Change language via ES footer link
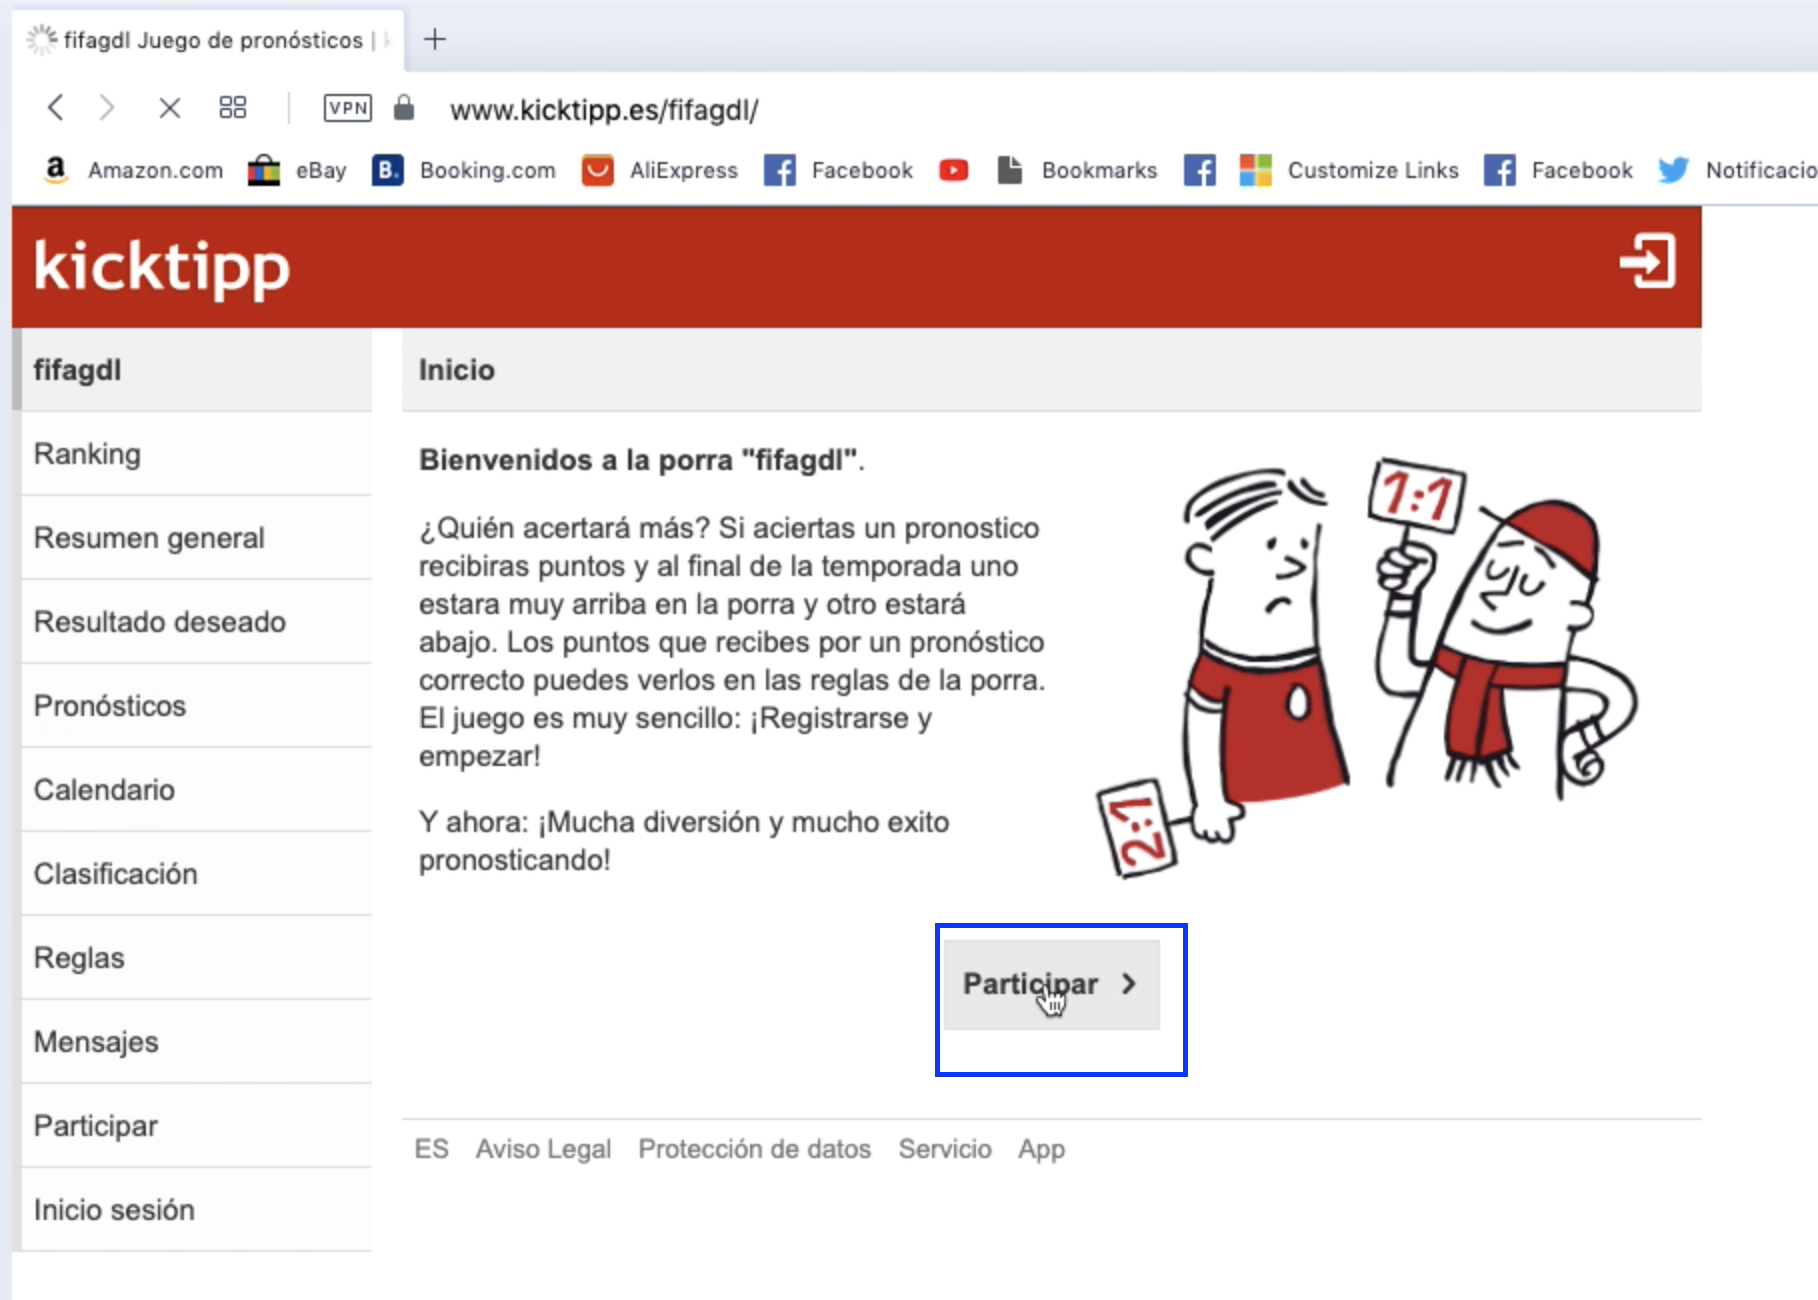Viewport: 1818px width, 1300px height. click(x=431, y=1149)
